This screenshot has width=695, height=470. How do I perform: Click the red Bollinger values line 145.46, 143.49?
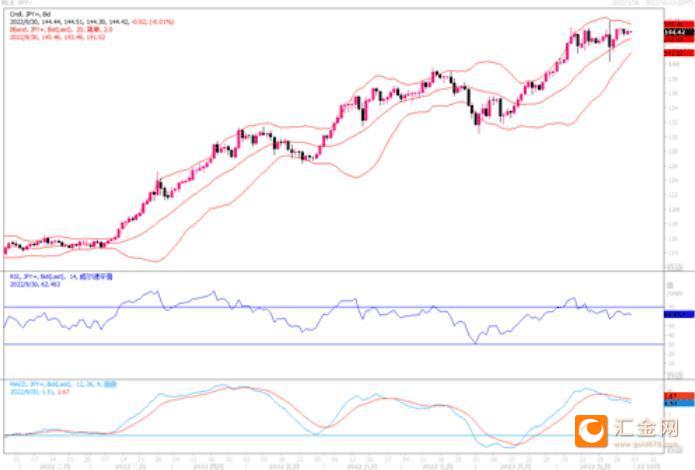tap(57, 37)
